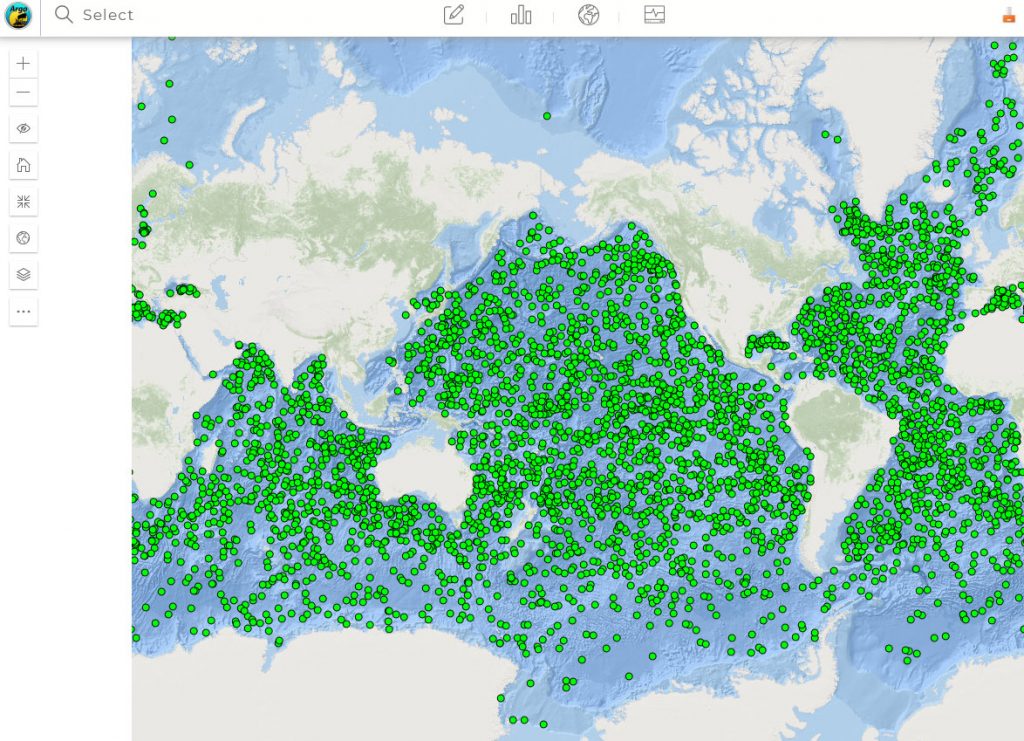Click the Select search field
The image size is (1024, 741).
pos(108,15)
